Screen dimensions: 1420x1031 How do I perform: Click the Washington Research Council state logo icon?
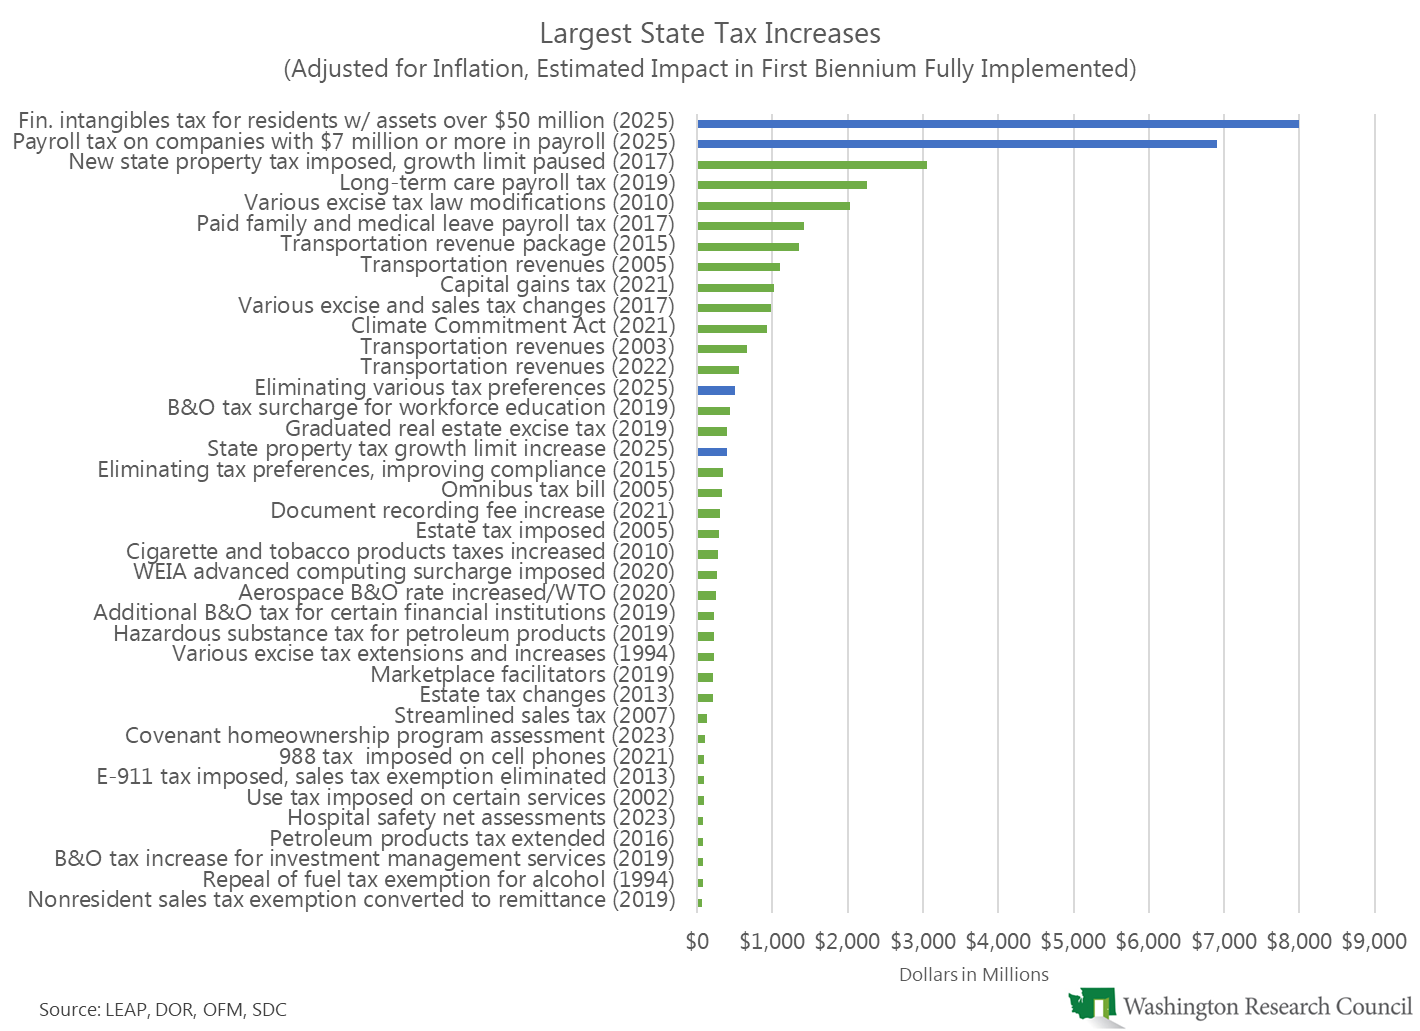click(x=1091, y=1005)
